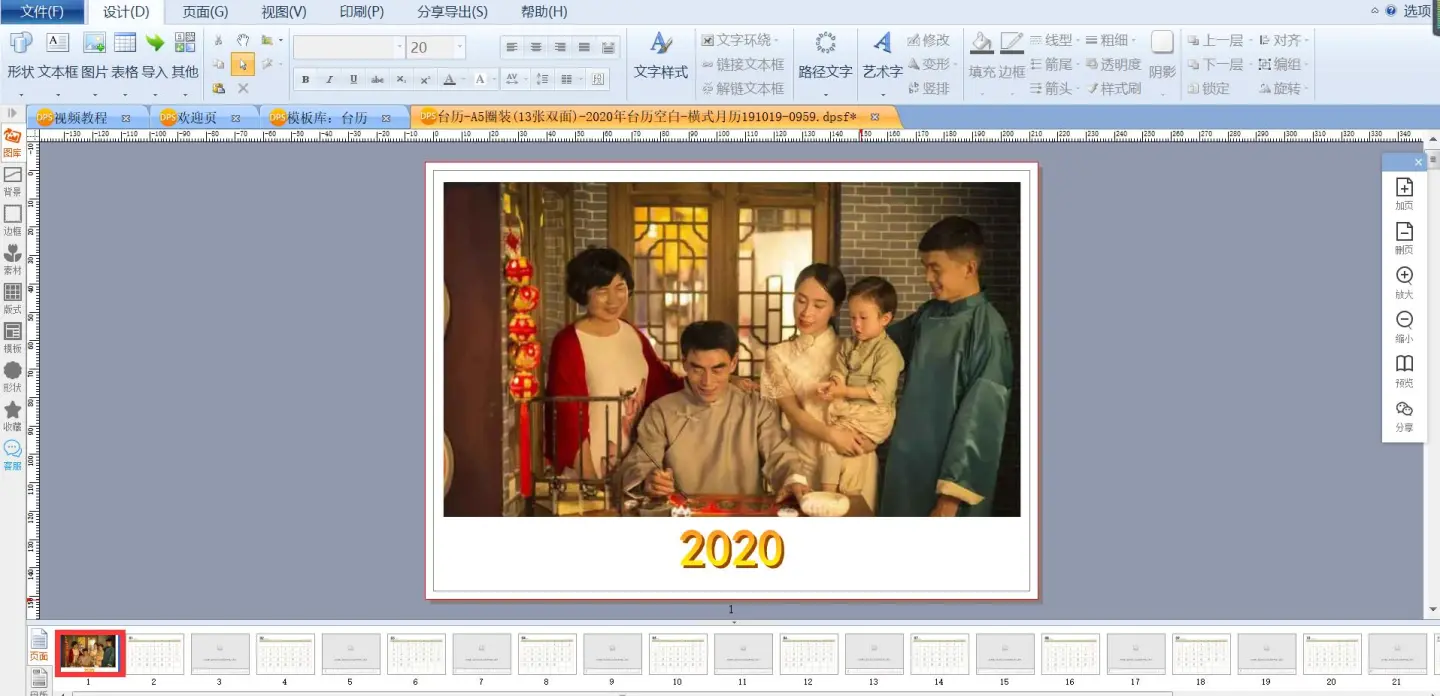Click the font color A button

tap(450, 79)
